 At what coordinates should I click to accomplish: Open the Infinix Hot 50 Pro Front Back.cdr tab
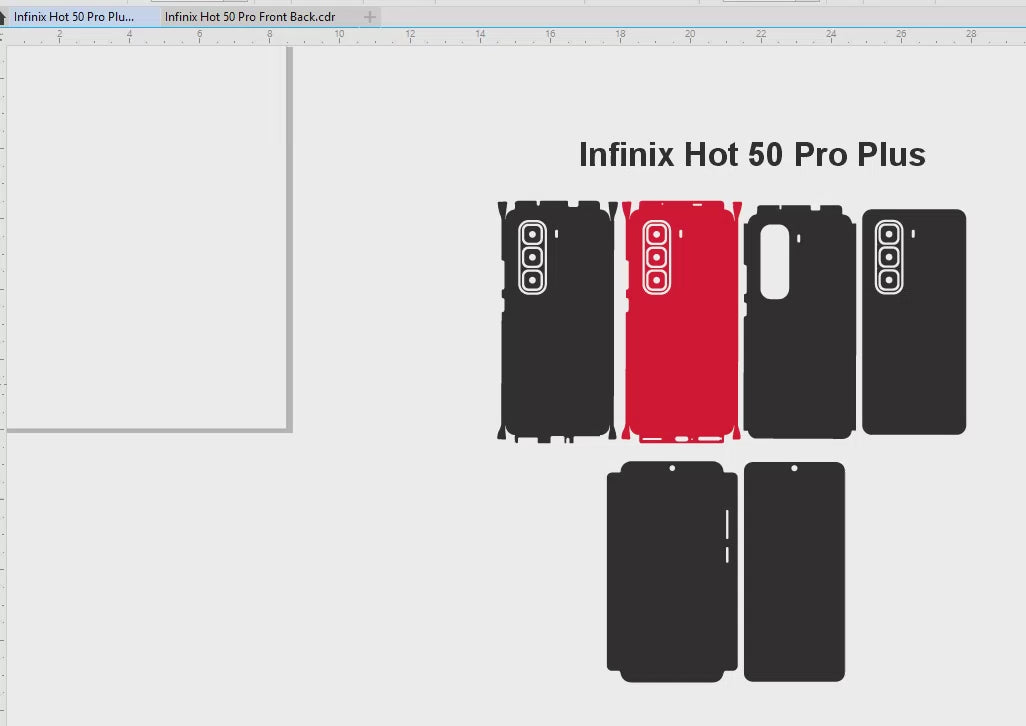pyautogui.click(x=249, y=17)
